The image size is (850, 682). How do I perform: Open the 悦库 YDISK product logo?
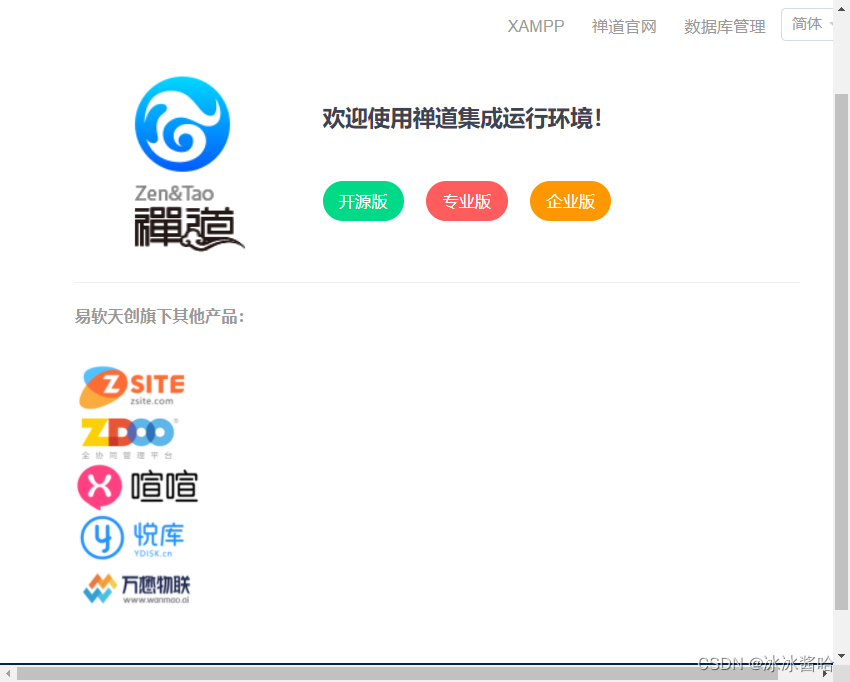tap(132, 537)
